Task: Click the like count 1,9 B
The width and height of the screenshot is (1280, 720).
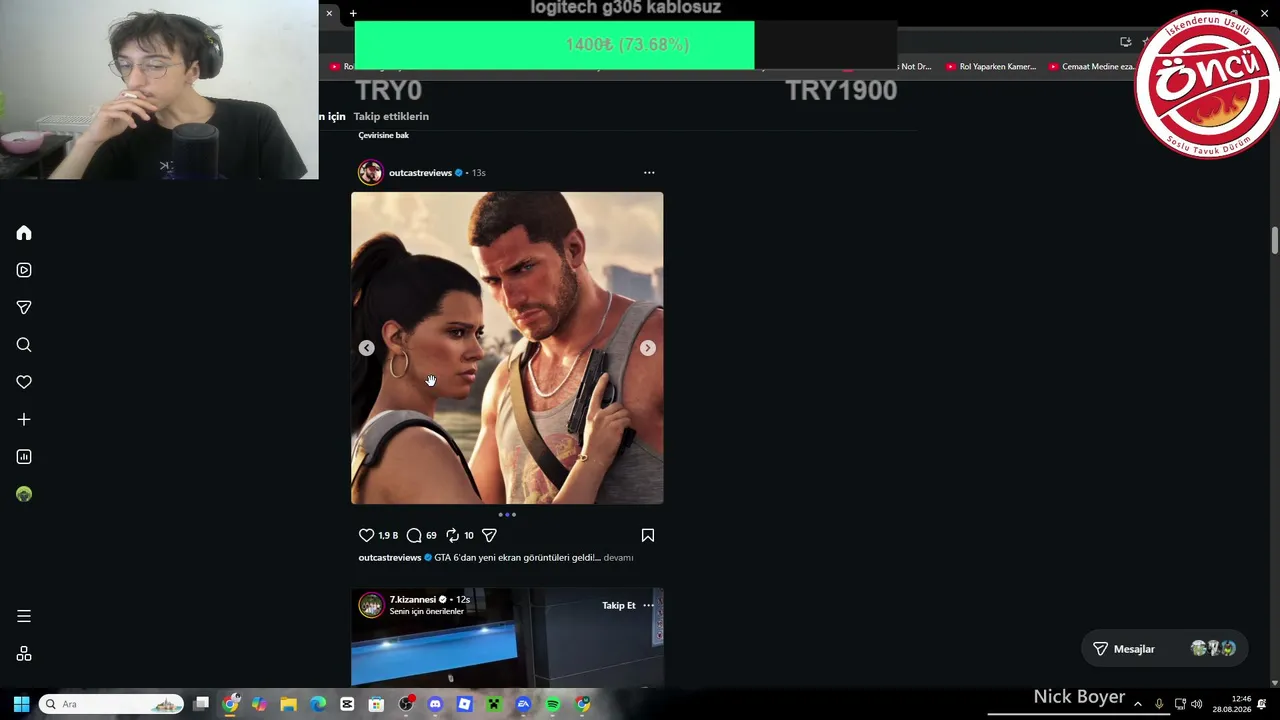Action: [388, 535]
